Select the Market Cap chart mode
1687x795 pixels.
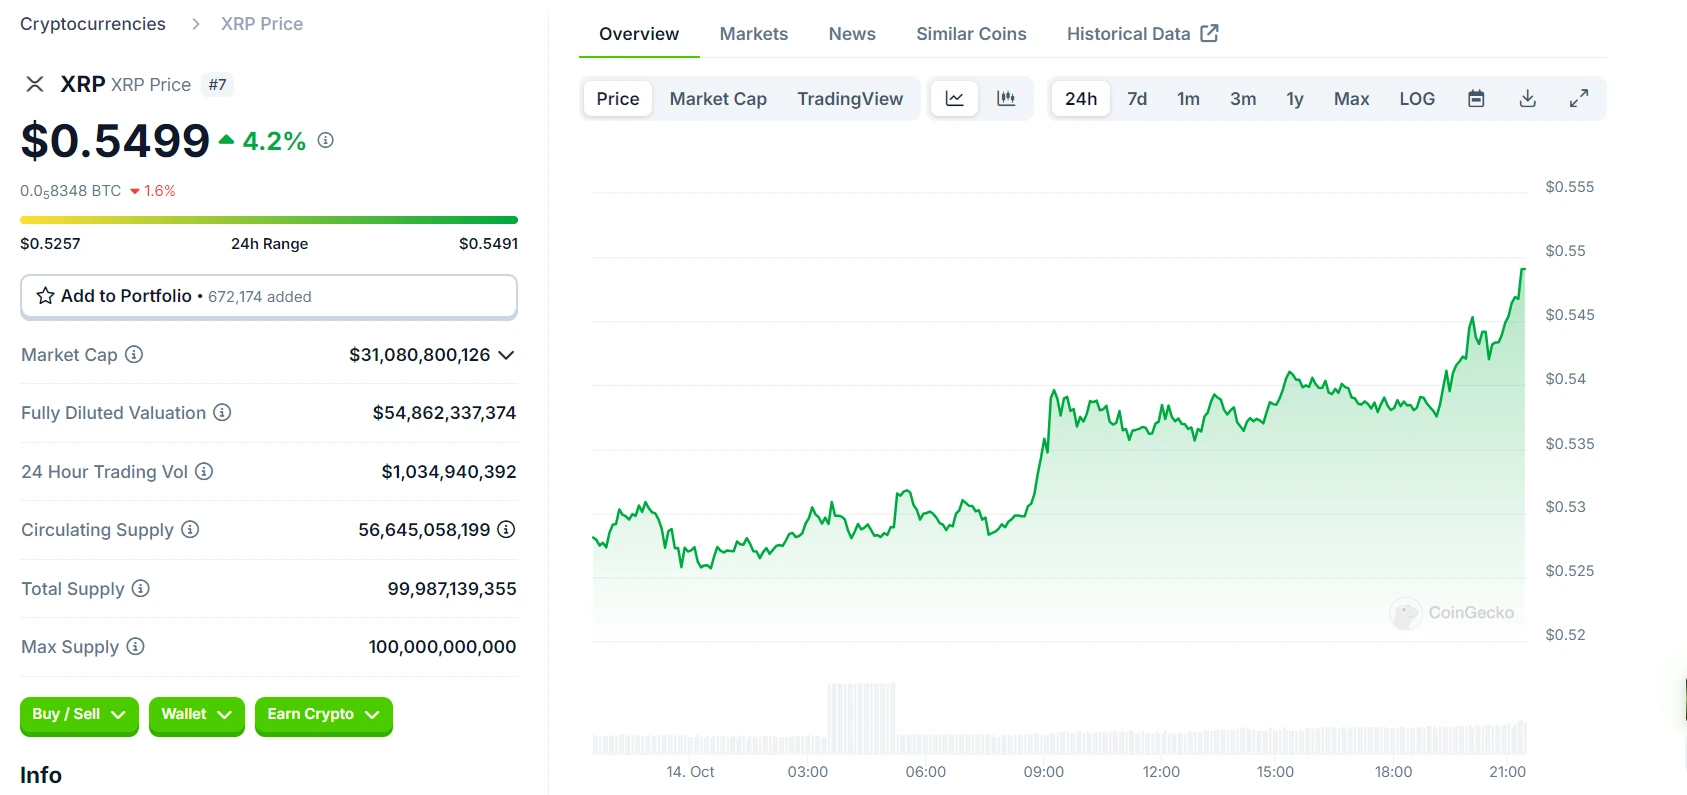click(x=718, y=99)
